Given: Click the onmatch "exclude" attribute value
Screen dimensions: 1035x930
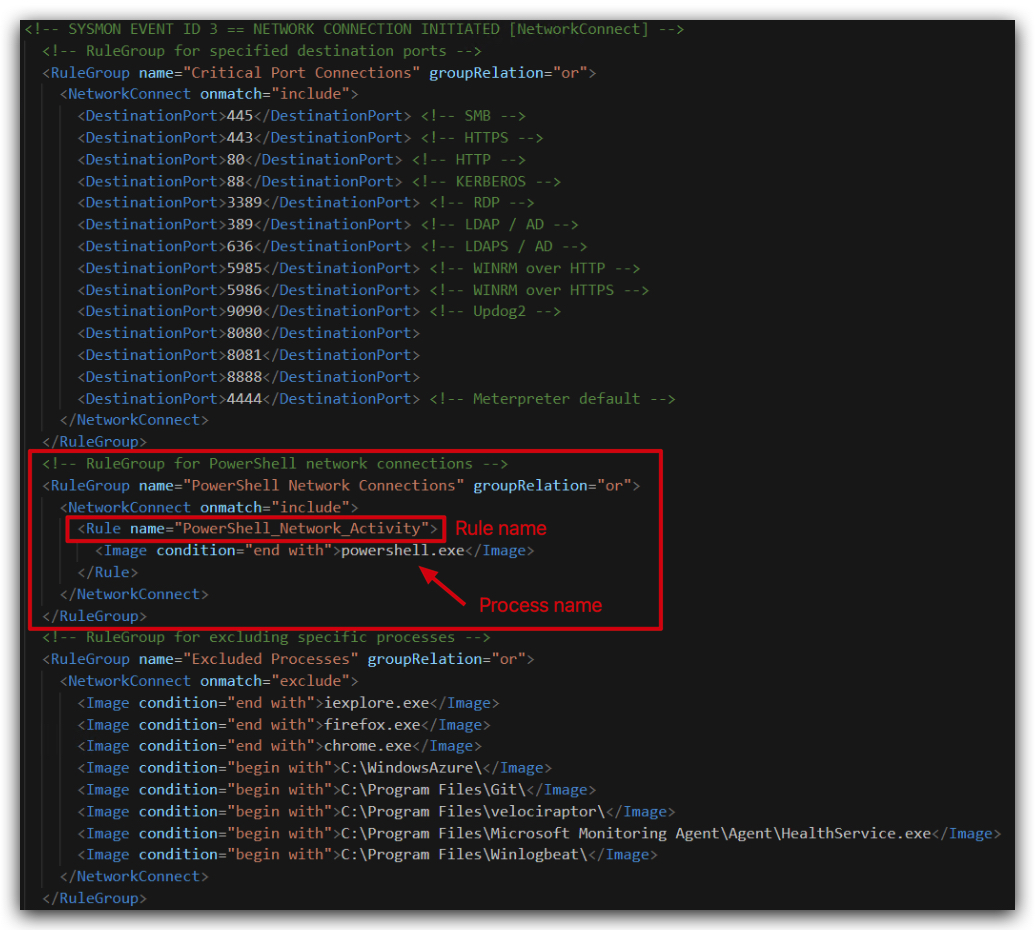Looking at the screenshot, I should point(310,681).
